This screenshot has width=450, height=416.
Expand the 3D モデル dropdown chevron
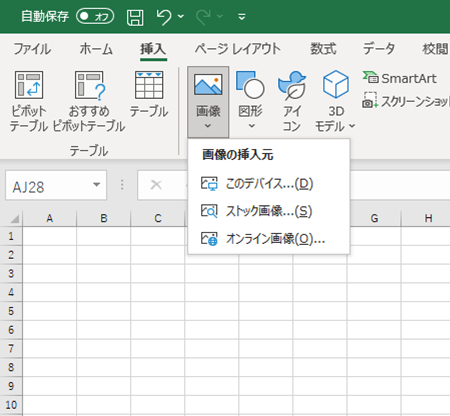(352, 126)
